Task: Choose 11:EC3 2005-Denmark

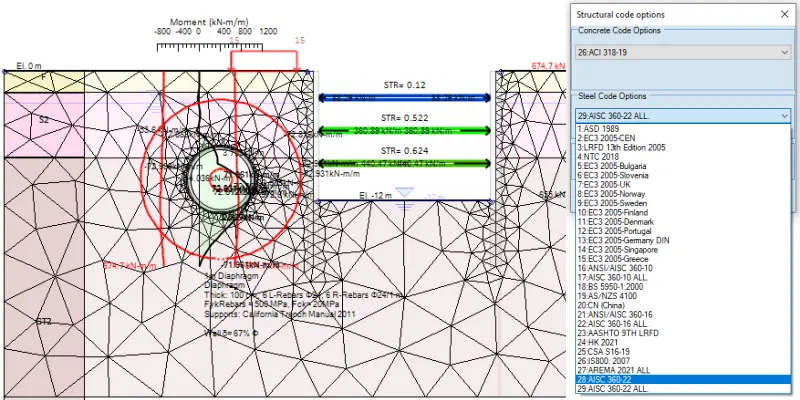Action: (x=683, y=222)
